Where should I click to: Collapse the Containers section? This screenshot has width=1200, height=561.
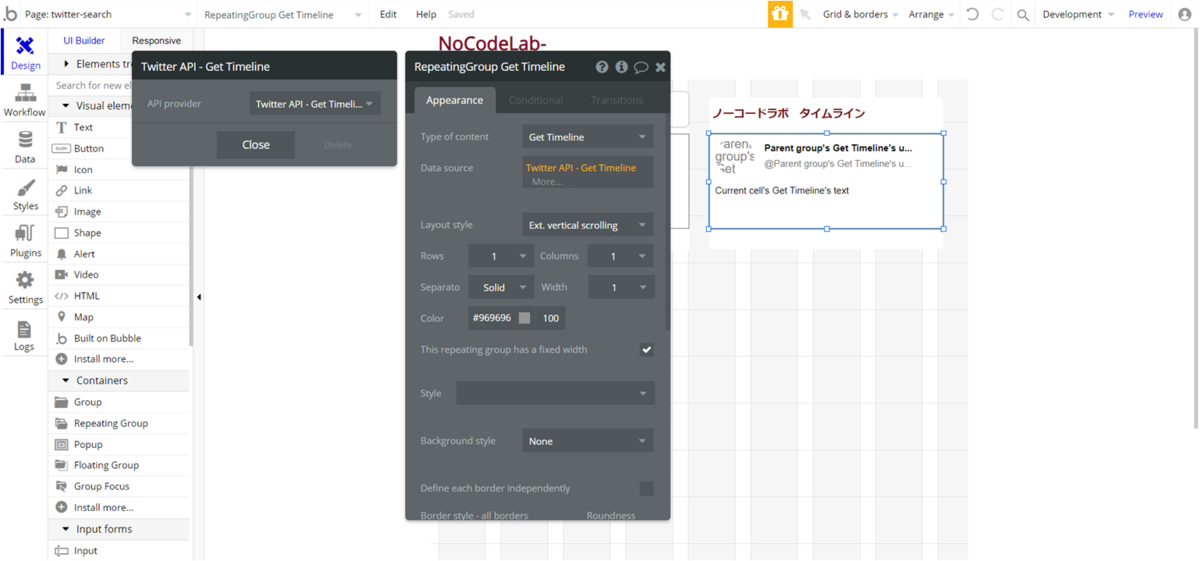[x=119, y=380]
